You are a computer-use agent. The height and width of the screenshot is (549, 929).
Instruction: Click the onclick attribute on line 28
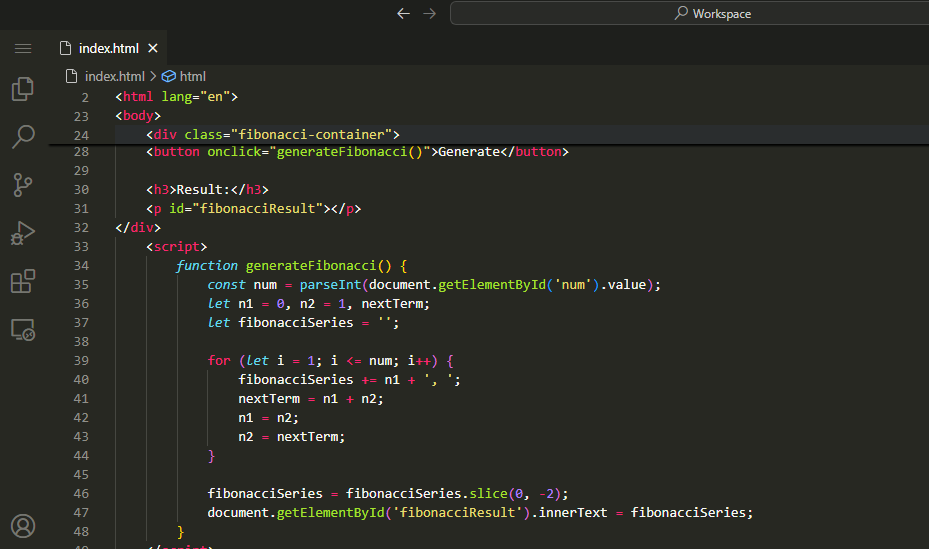(234, 152)
